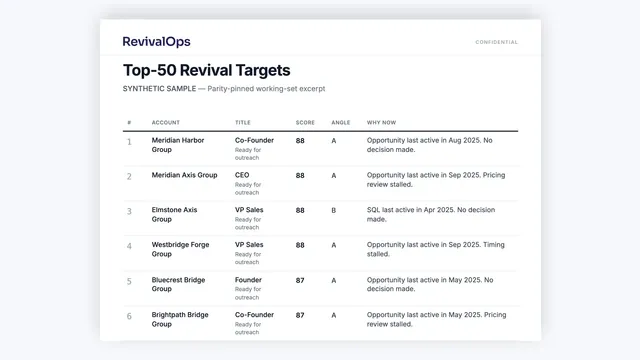Image resolution: width=640 pixels, height=360 pixels.
Task: Click row number 2
Action: pyautogui.click(x=129, y=177)
